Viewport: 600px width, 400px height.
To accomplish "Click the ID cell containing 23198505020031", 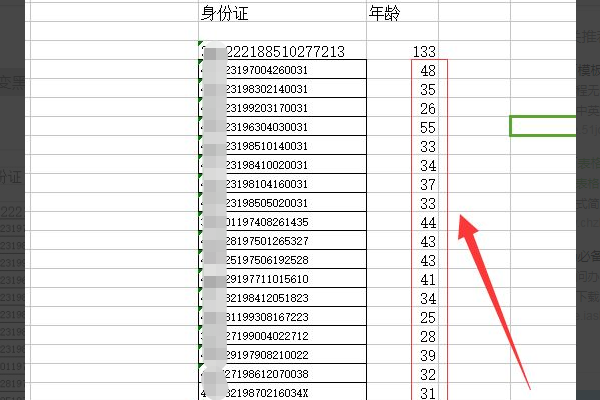I will click(282, 202).
